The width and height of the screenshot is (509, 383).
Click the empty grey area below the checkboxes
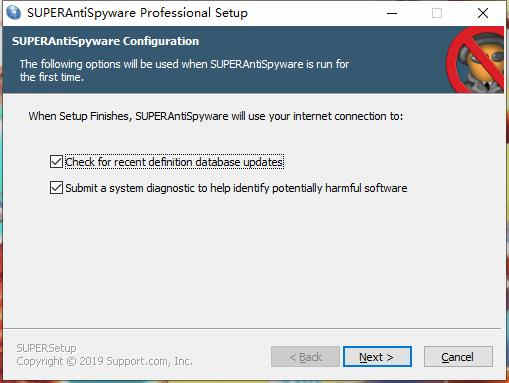253,260
